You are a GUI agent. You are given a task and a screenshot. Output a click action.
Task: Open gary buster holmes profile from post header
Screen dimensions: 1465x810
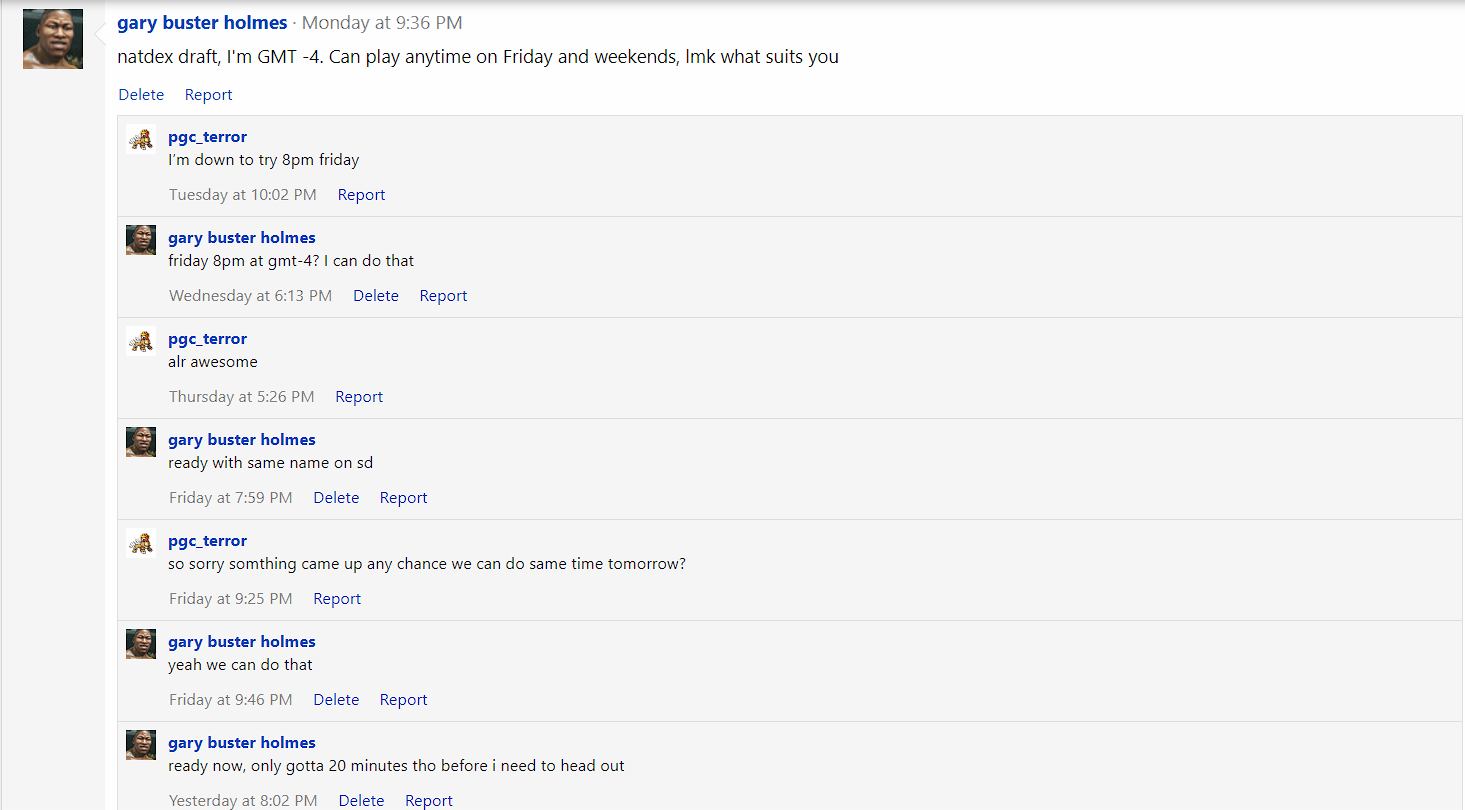point(202,22)
